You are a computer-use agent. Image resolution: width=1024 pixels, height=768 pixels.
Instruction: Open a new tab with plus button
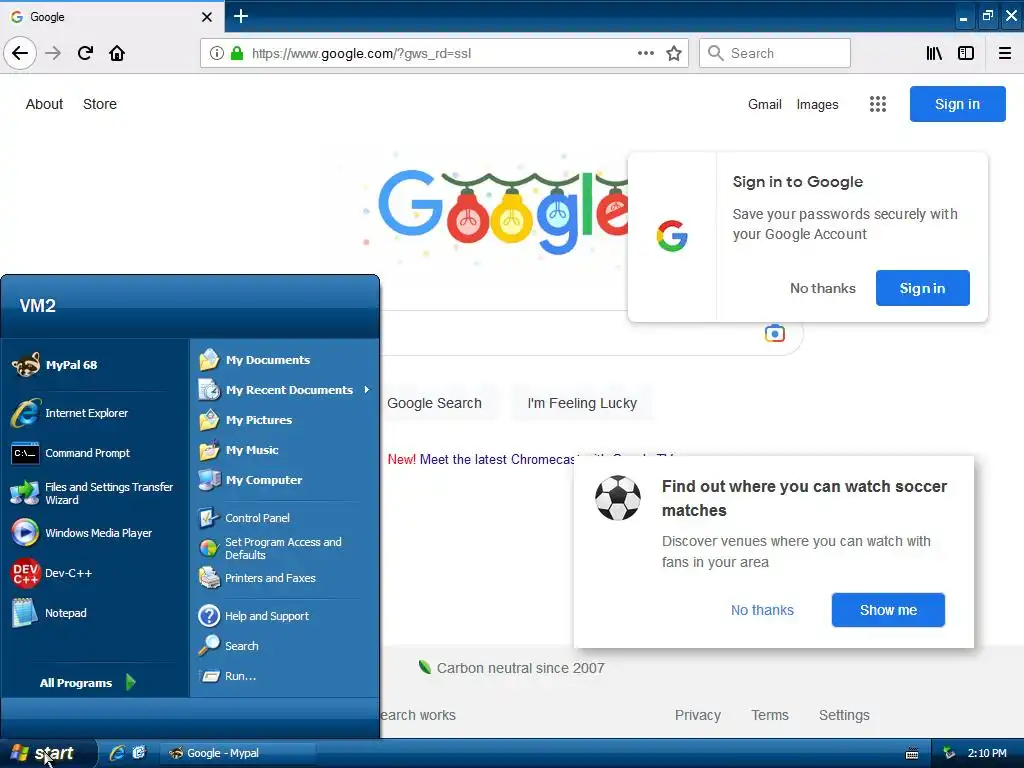tap(241, 16)
